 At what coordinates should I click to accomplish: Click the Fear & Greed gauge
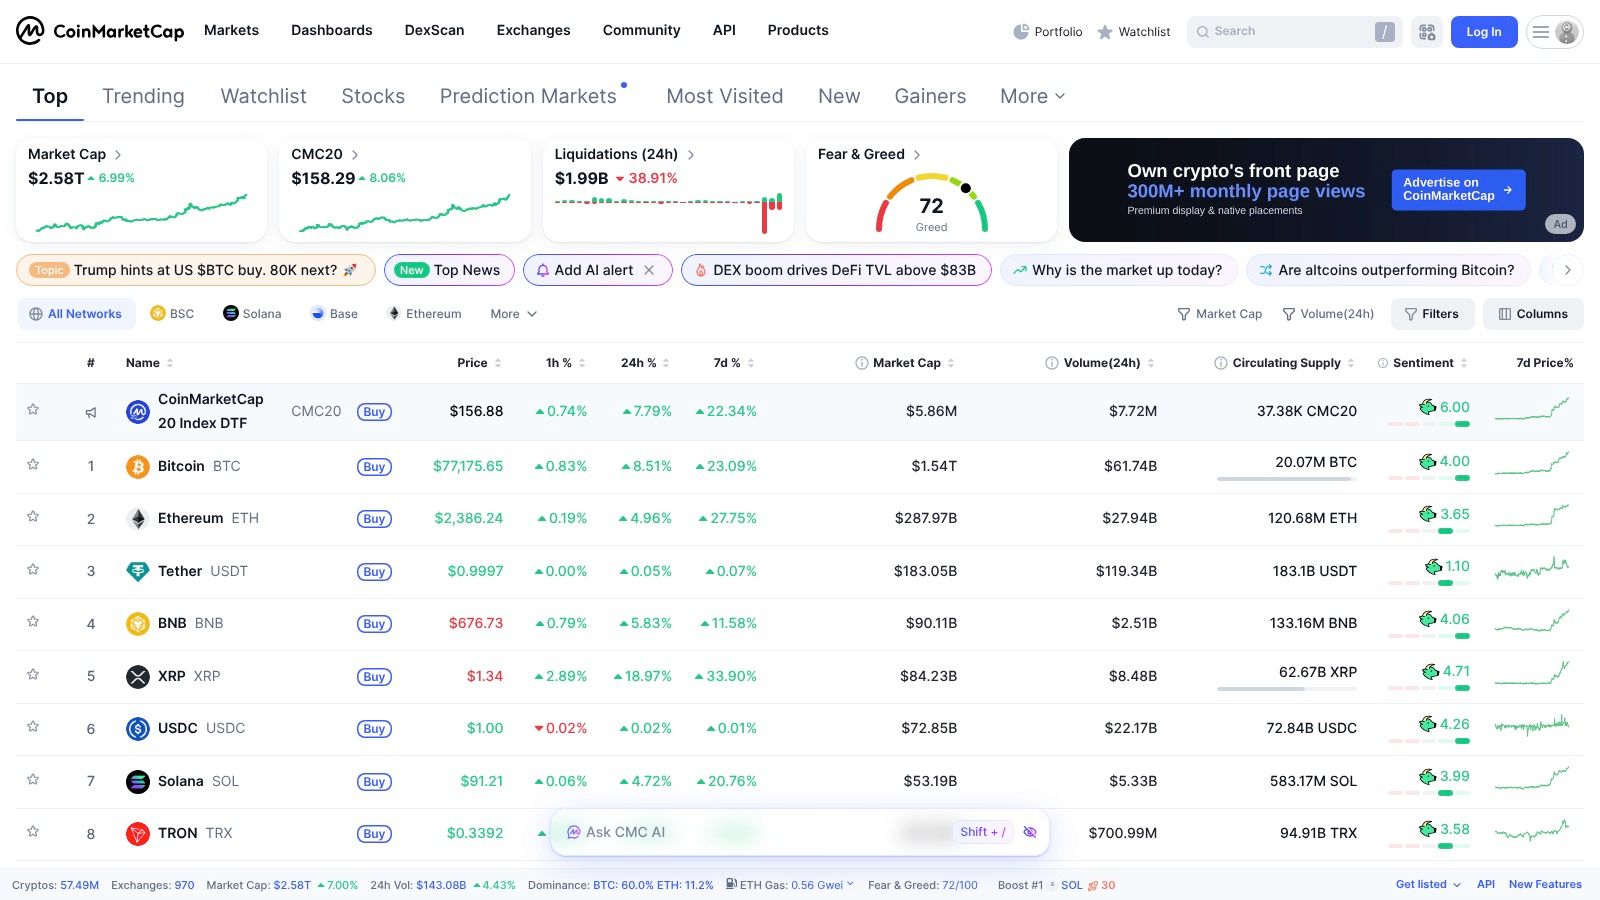[932, 204]
